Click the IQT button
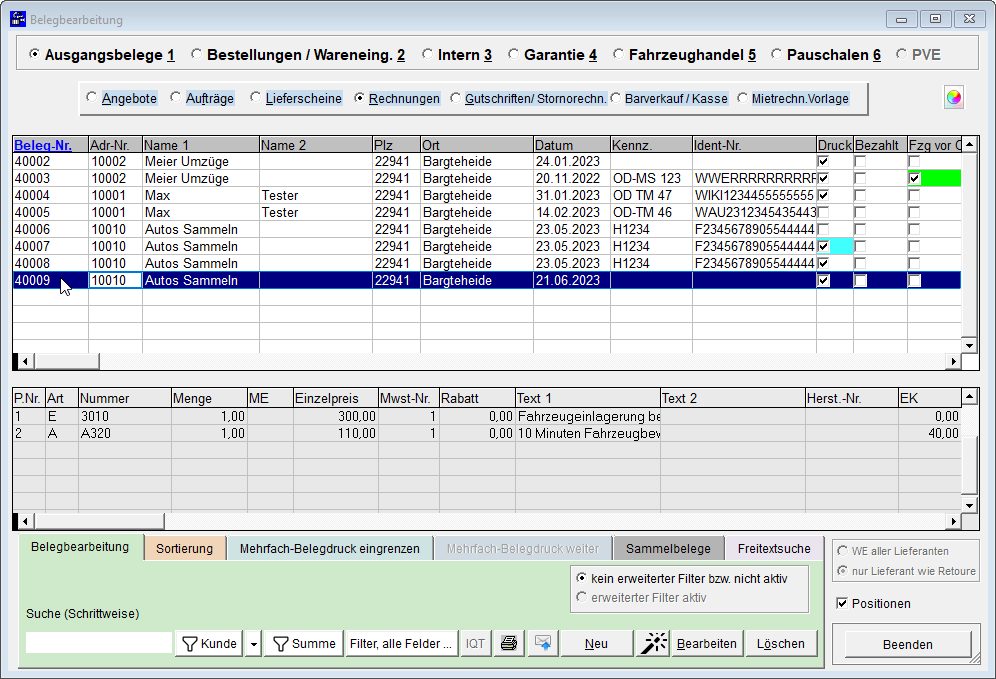 [x=475, y=643]
